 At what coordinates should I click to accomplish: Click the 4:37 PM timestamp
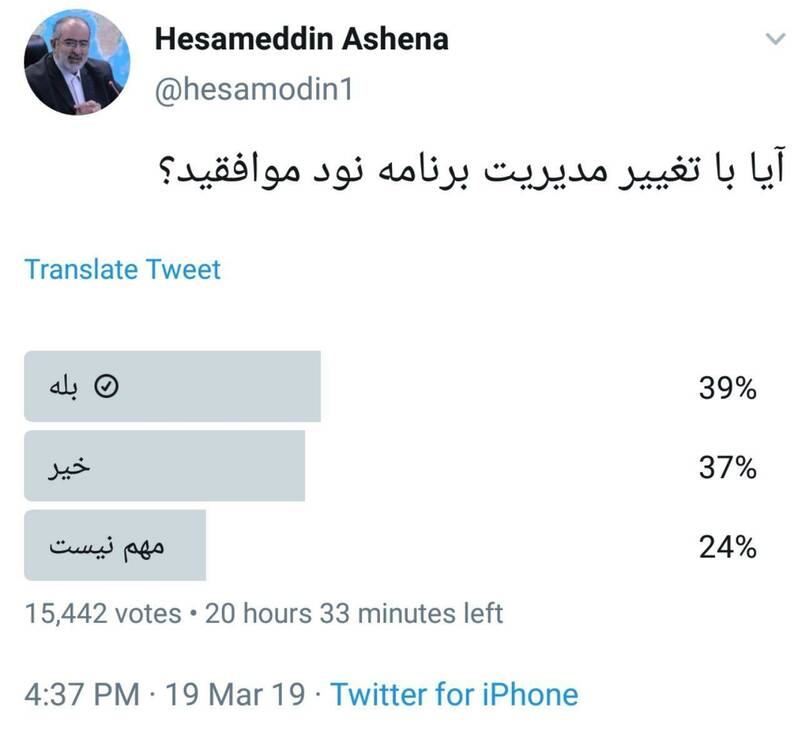(x=81, y=694)
